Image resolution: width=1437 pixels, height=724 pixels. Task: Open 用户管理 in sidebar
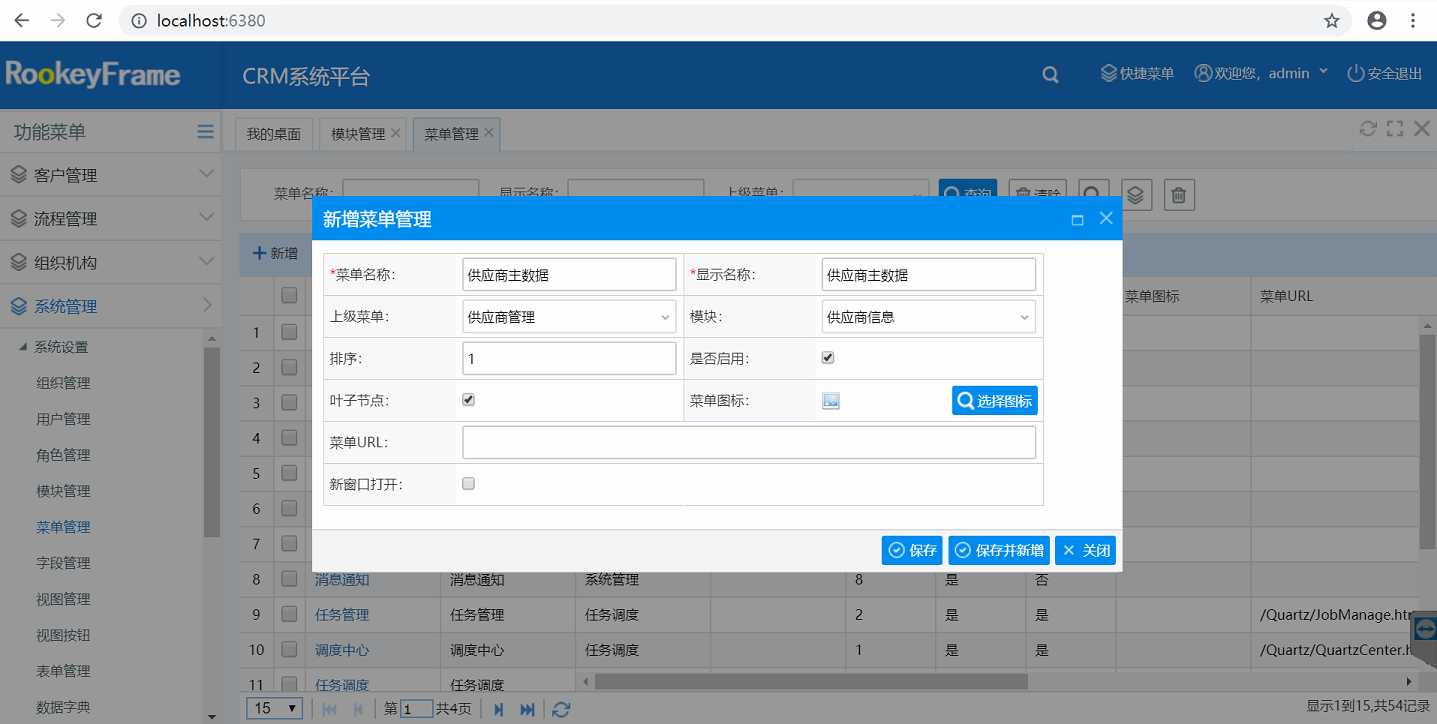tap(63, 419)
